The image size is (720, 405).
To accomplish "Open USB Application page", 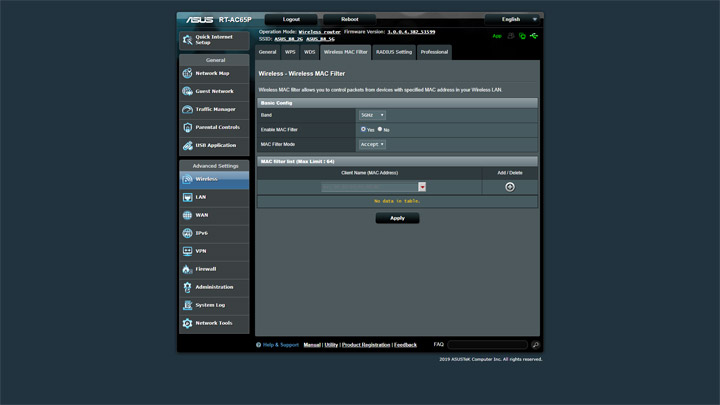I will click(x=214, y=146).
